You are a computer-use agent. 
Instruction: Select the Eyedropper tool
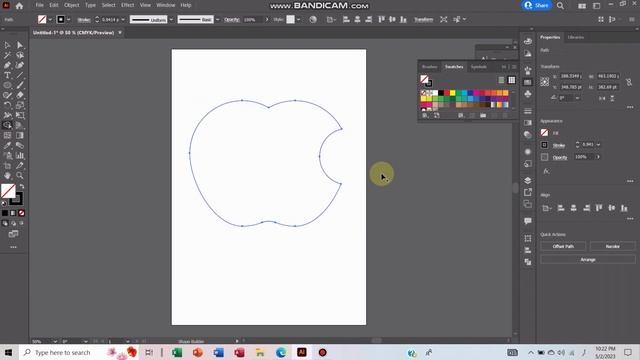[x=7, y=145]
